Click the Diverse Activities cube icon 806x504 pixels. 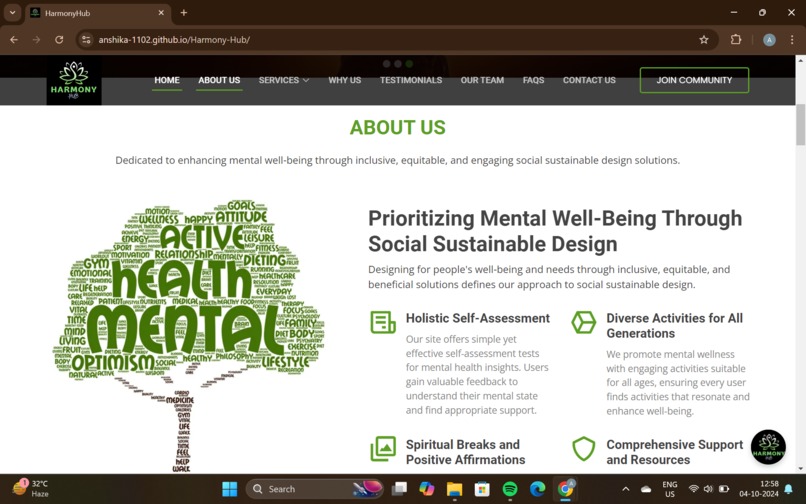point(583,322)
